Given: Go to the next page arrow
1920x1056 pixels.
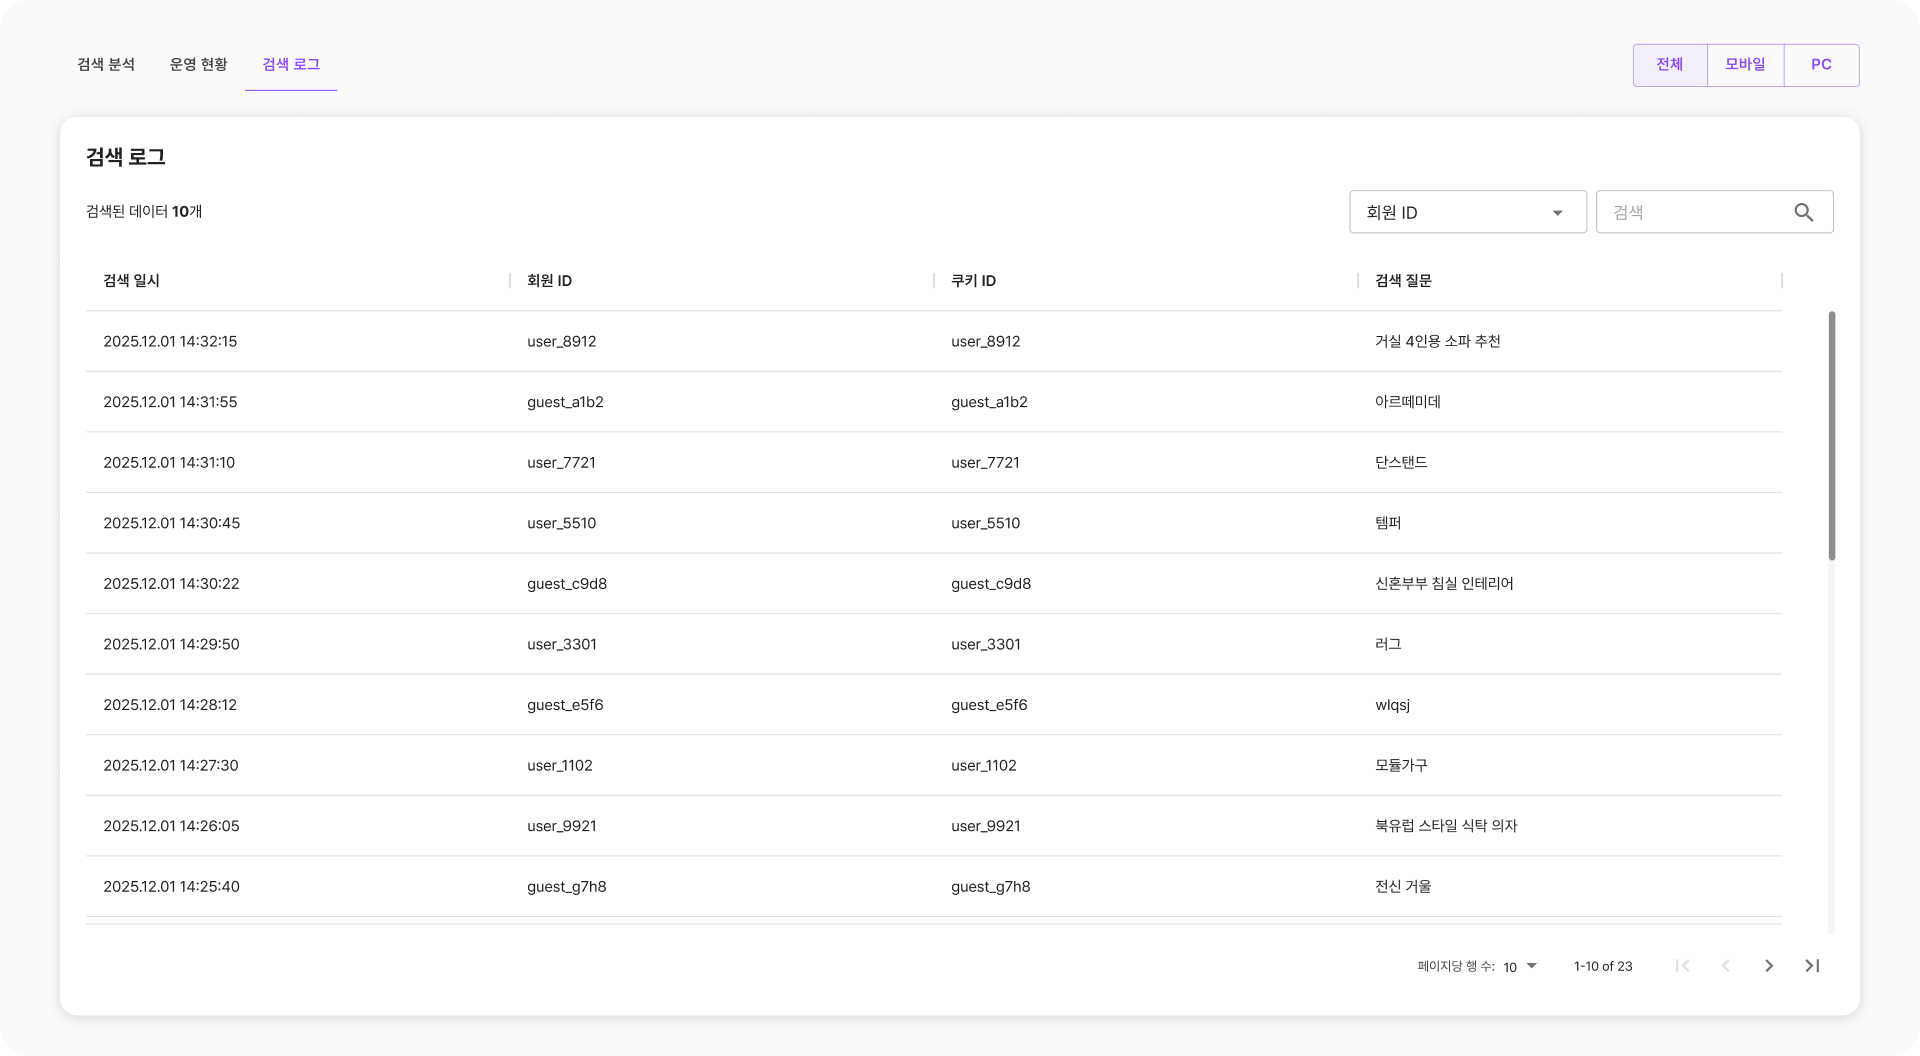Looking at the screenshot, I should (1768, 966).
